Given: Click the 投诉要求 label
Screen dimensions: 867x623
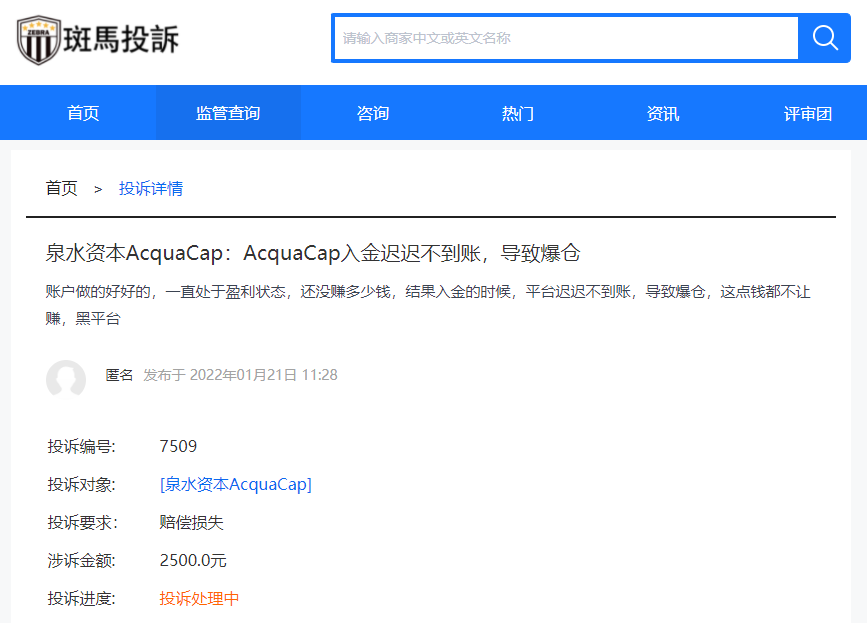Looking at the screenshot, I should click(82, 522).
